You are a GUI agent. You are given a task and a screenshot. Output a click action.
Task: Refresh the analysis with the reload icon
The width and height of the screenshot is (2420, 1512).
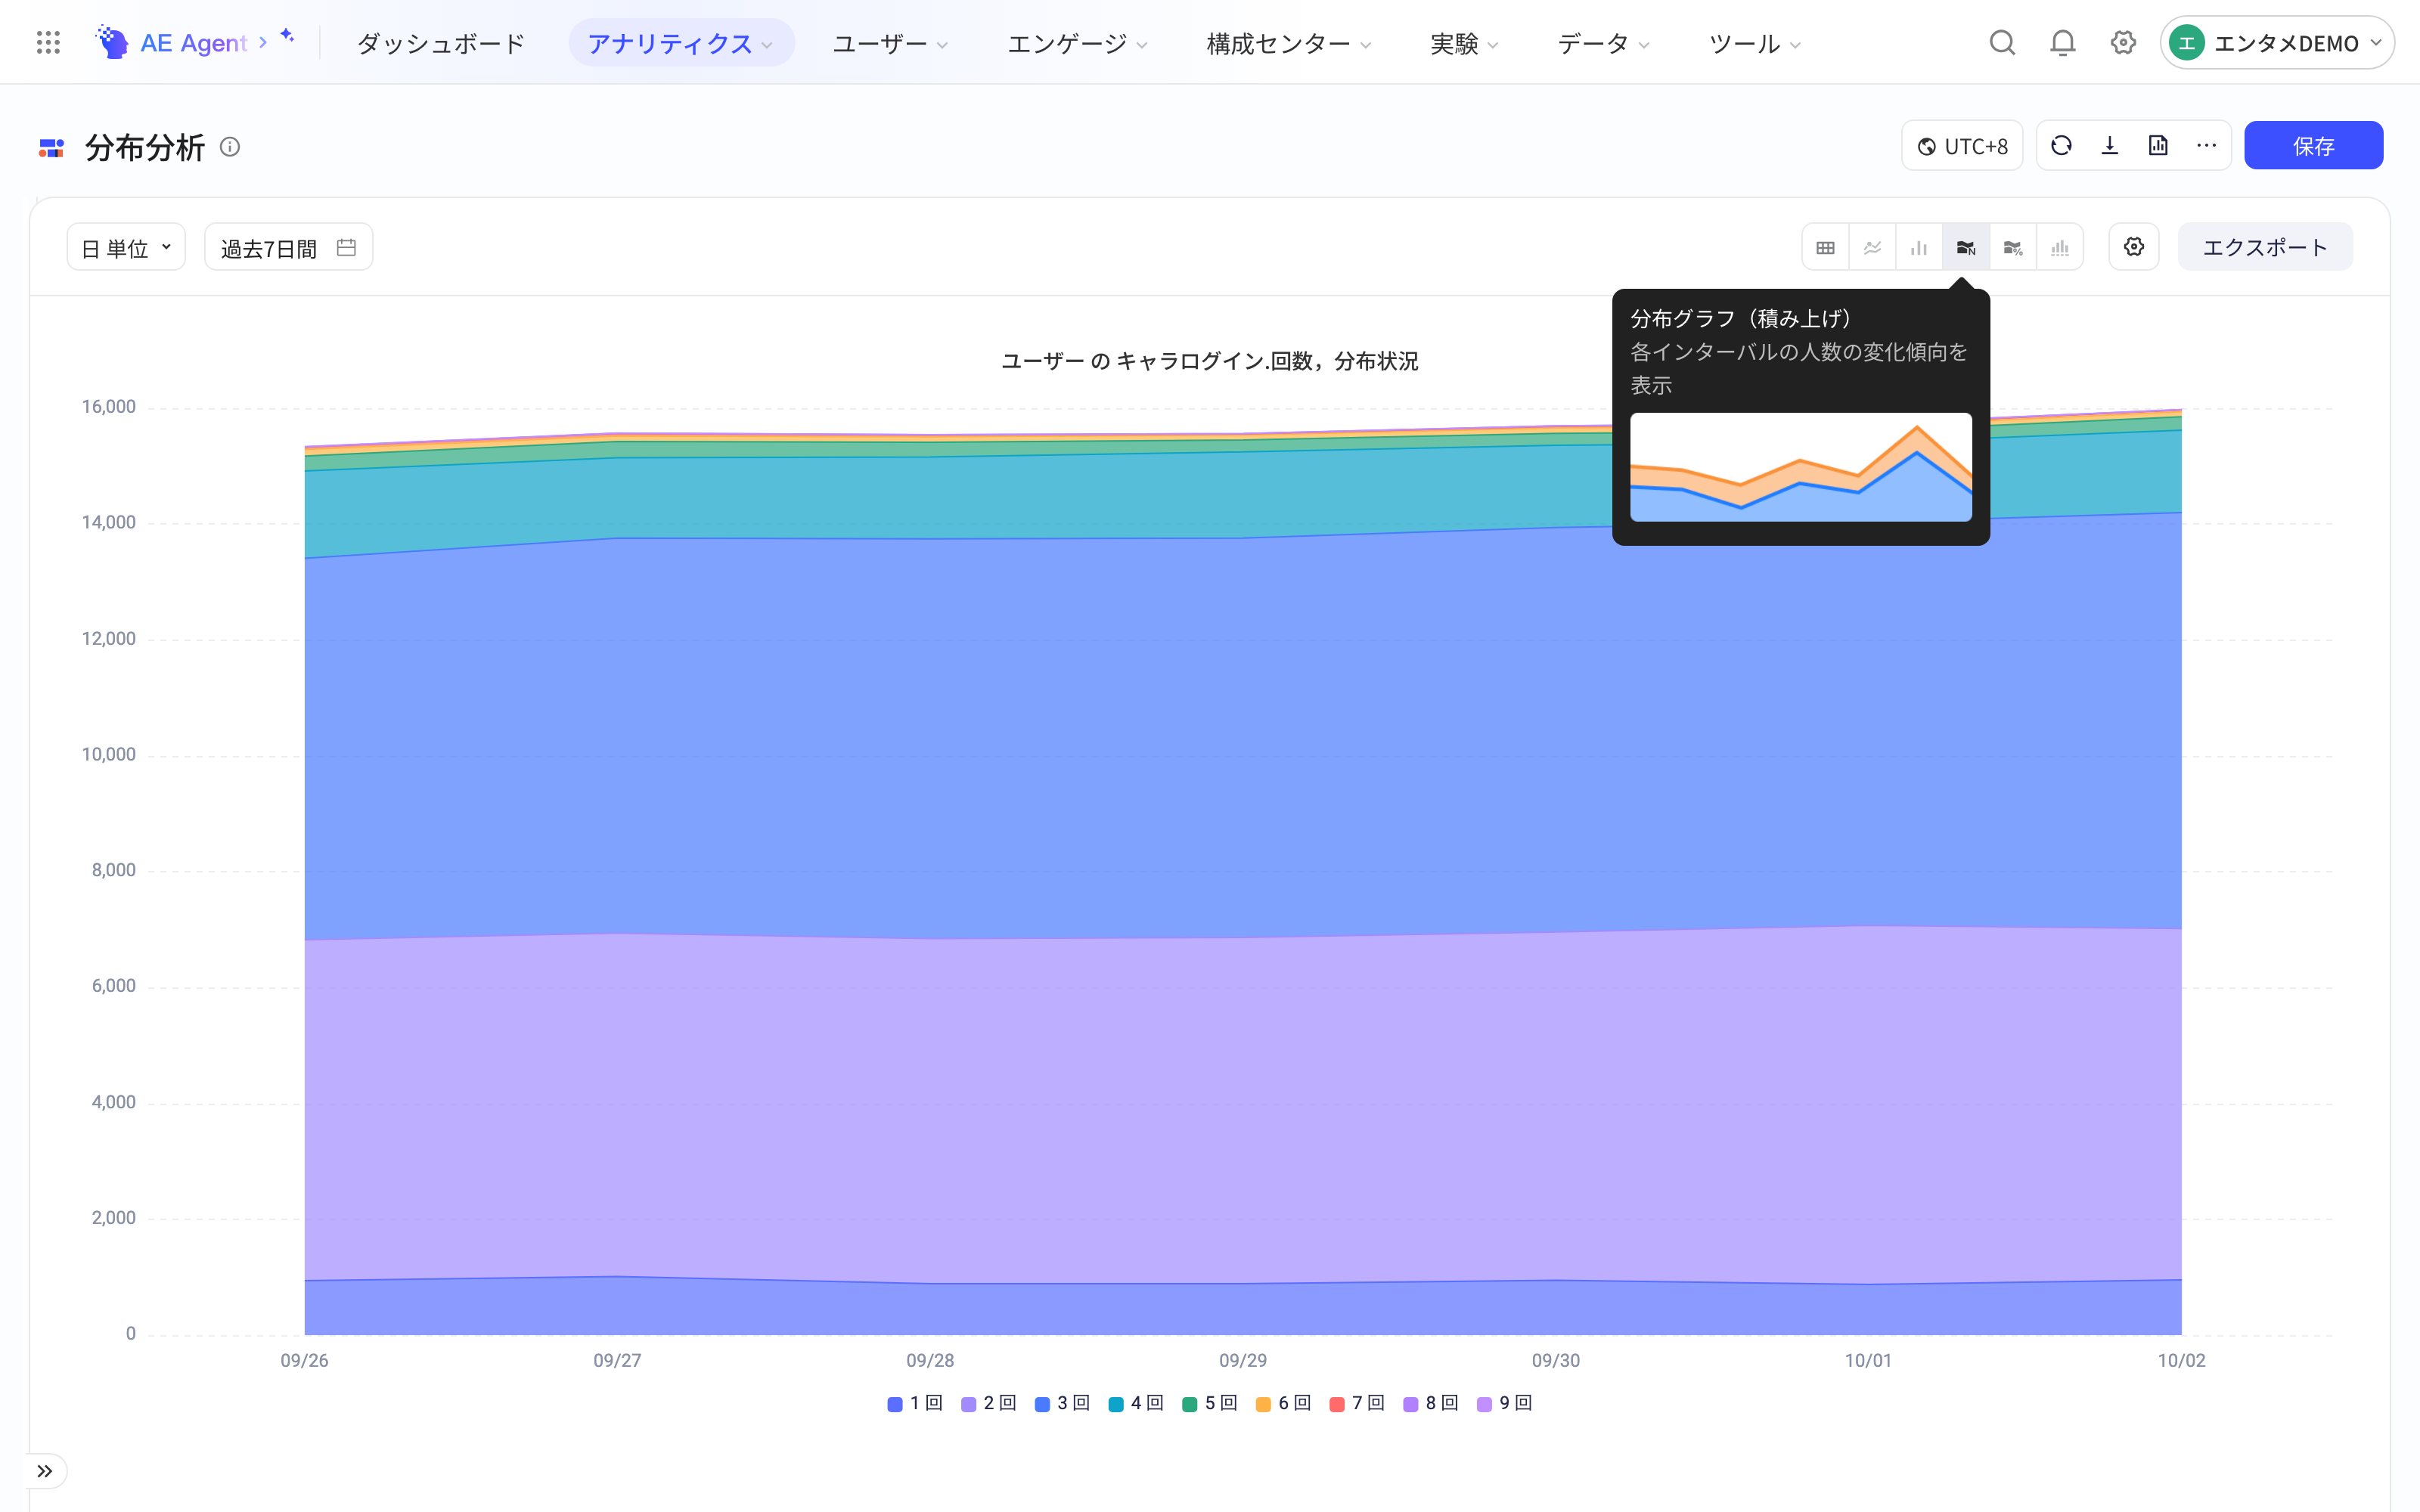(x=2061, y=146)
